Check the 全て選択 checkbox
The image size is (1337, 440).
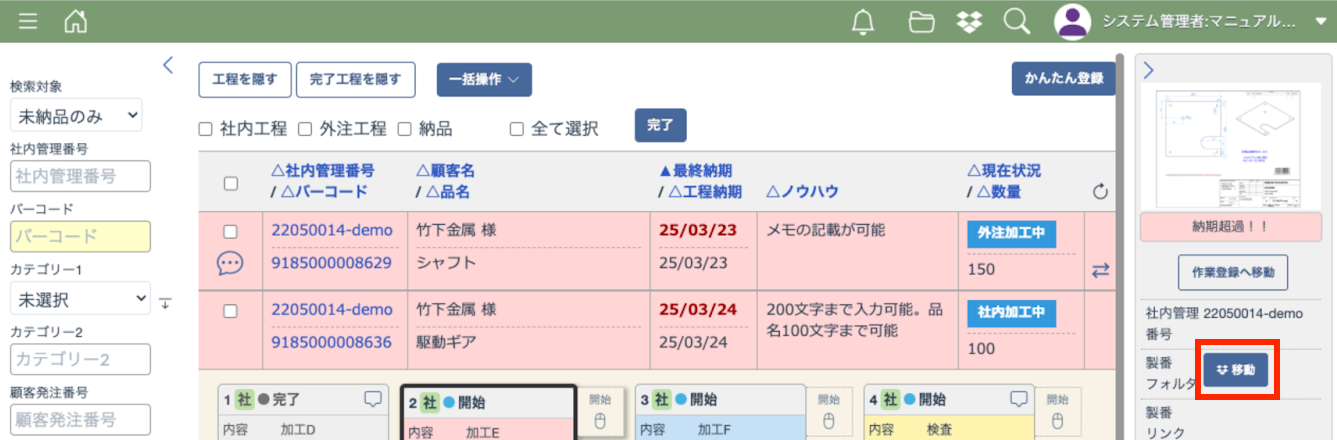coord(517,128)
